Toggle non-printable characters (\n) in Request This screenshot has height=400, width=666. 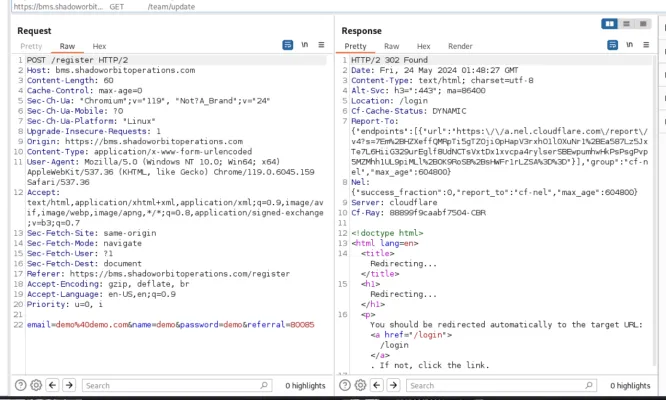(304, 46)
